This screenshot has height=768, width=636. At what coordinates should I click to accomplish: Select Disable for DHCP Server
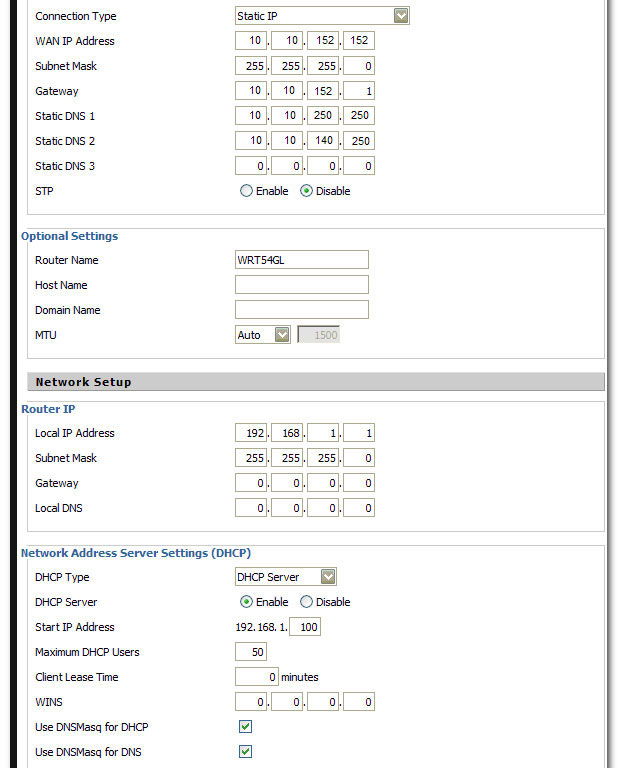pos(306,601)
